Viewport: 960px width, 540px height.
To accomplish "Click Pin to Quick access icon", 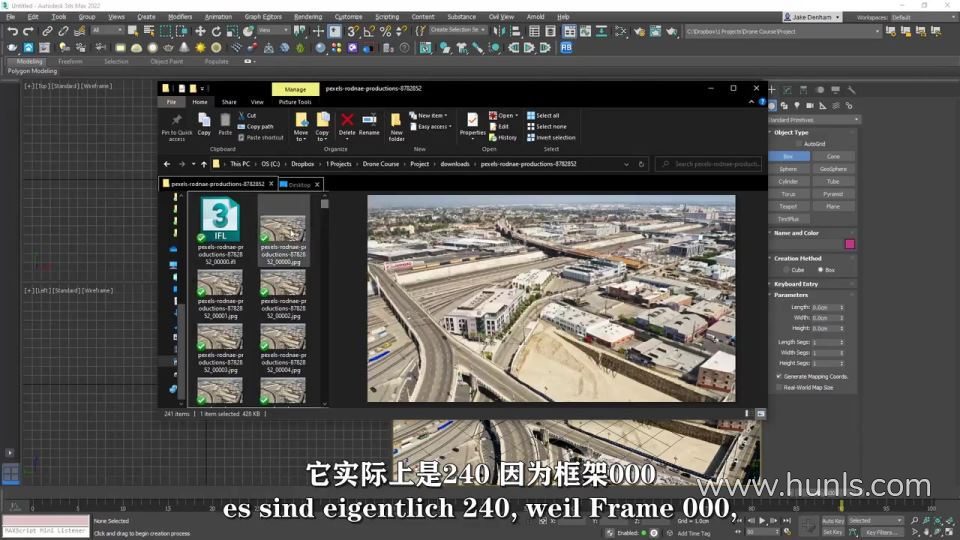I will click(177, 127).
